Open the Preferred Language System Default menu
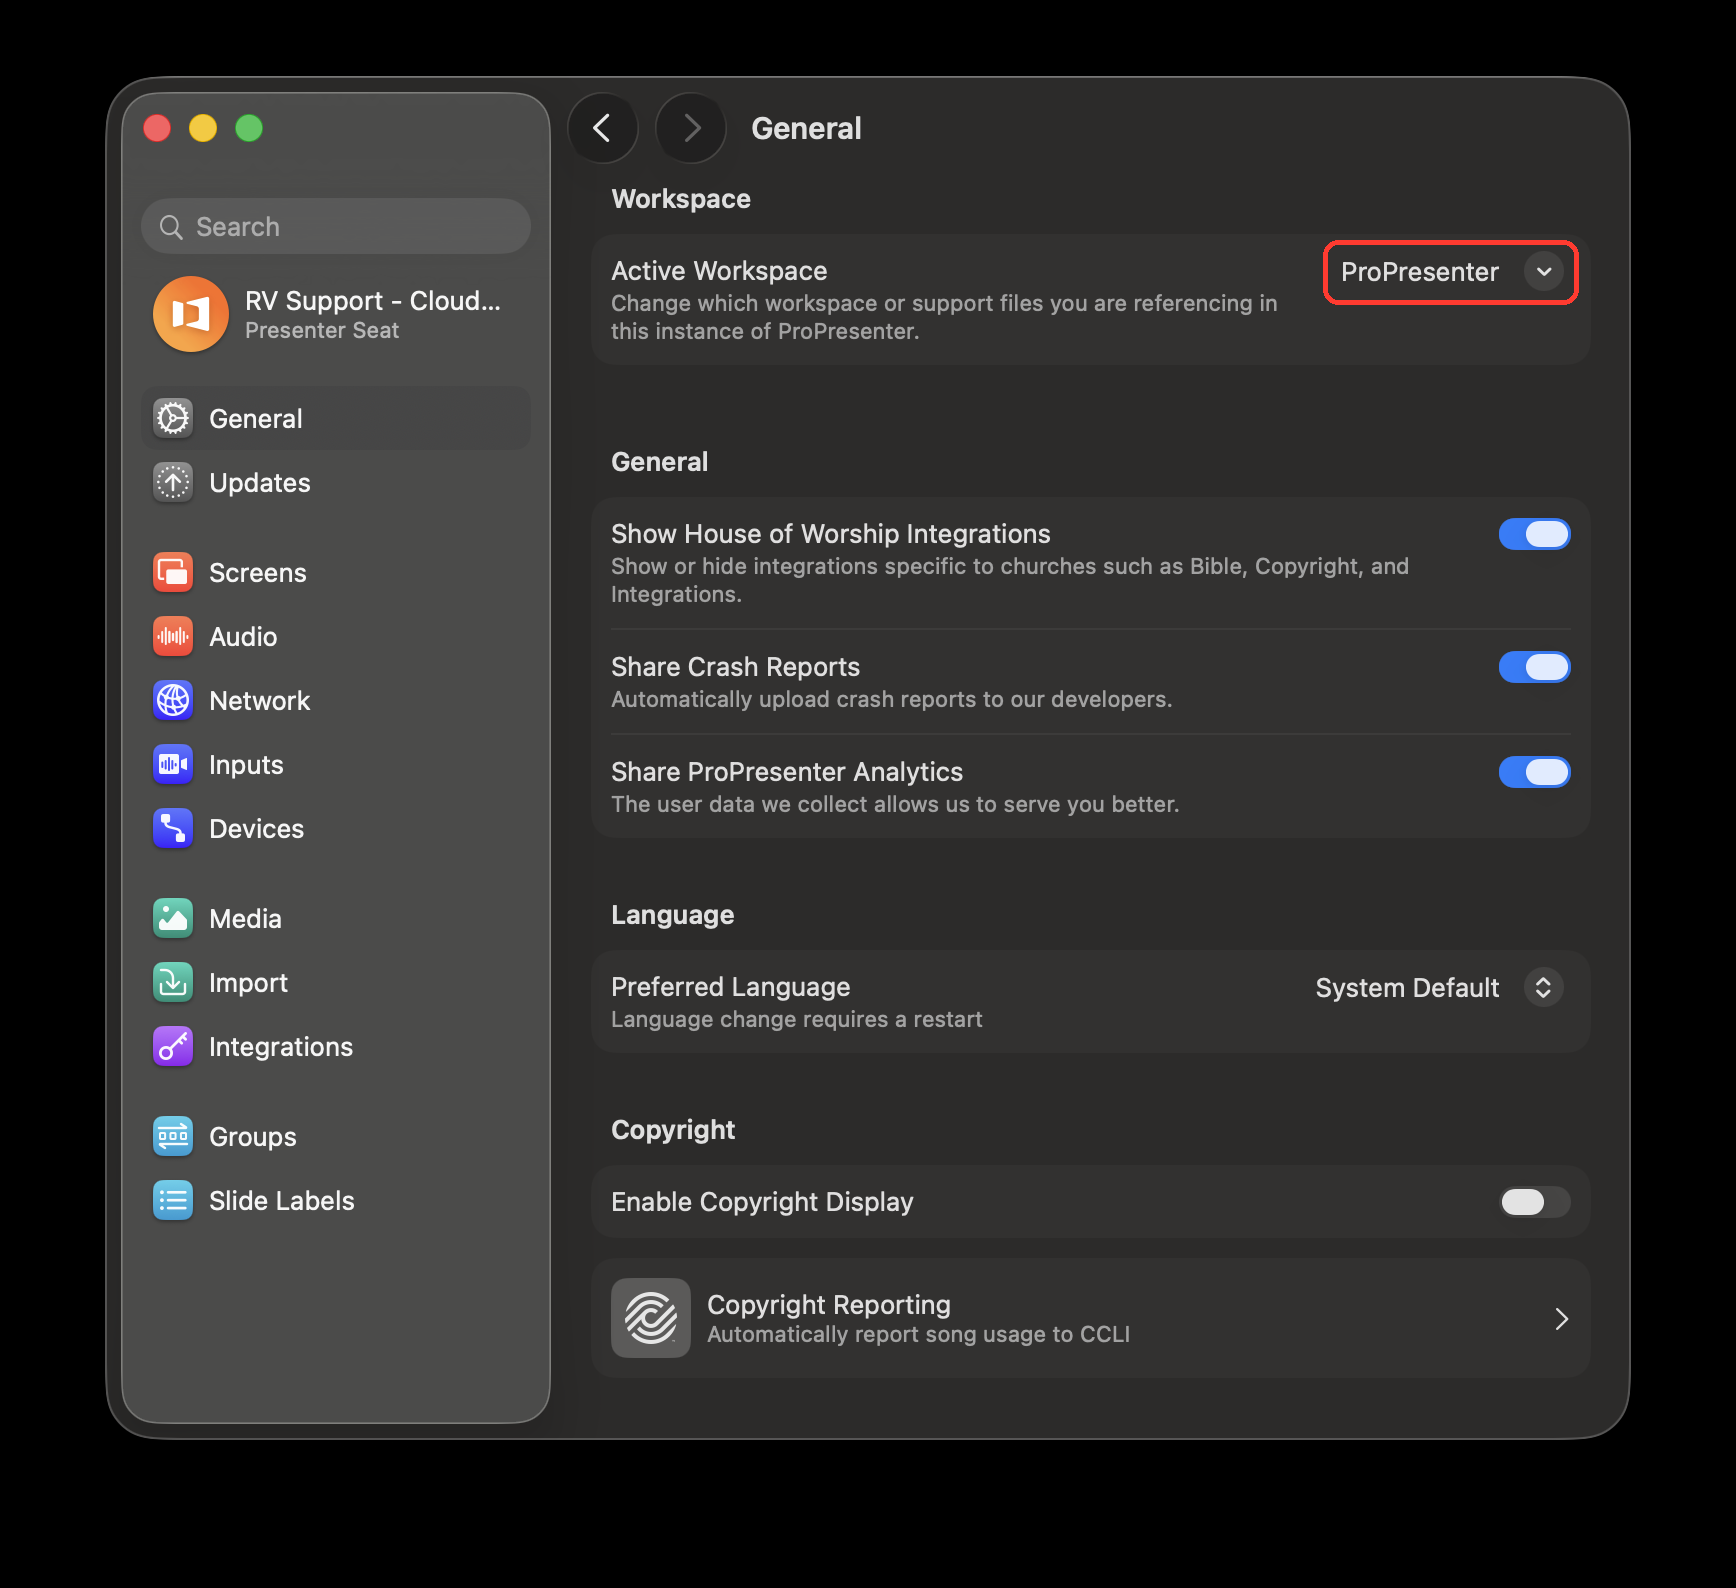1736x1588 pixels. [1439, 988]
